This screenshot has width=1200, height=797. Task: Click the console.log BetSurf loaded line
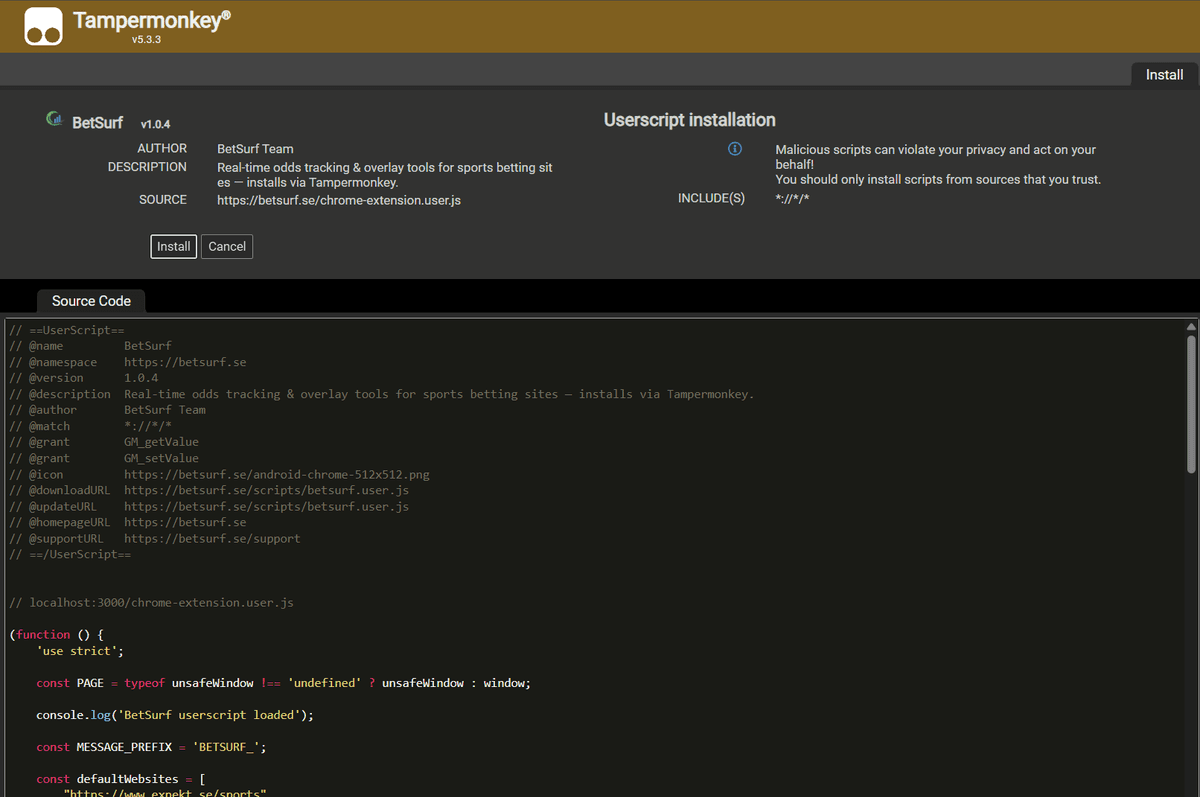175,715
